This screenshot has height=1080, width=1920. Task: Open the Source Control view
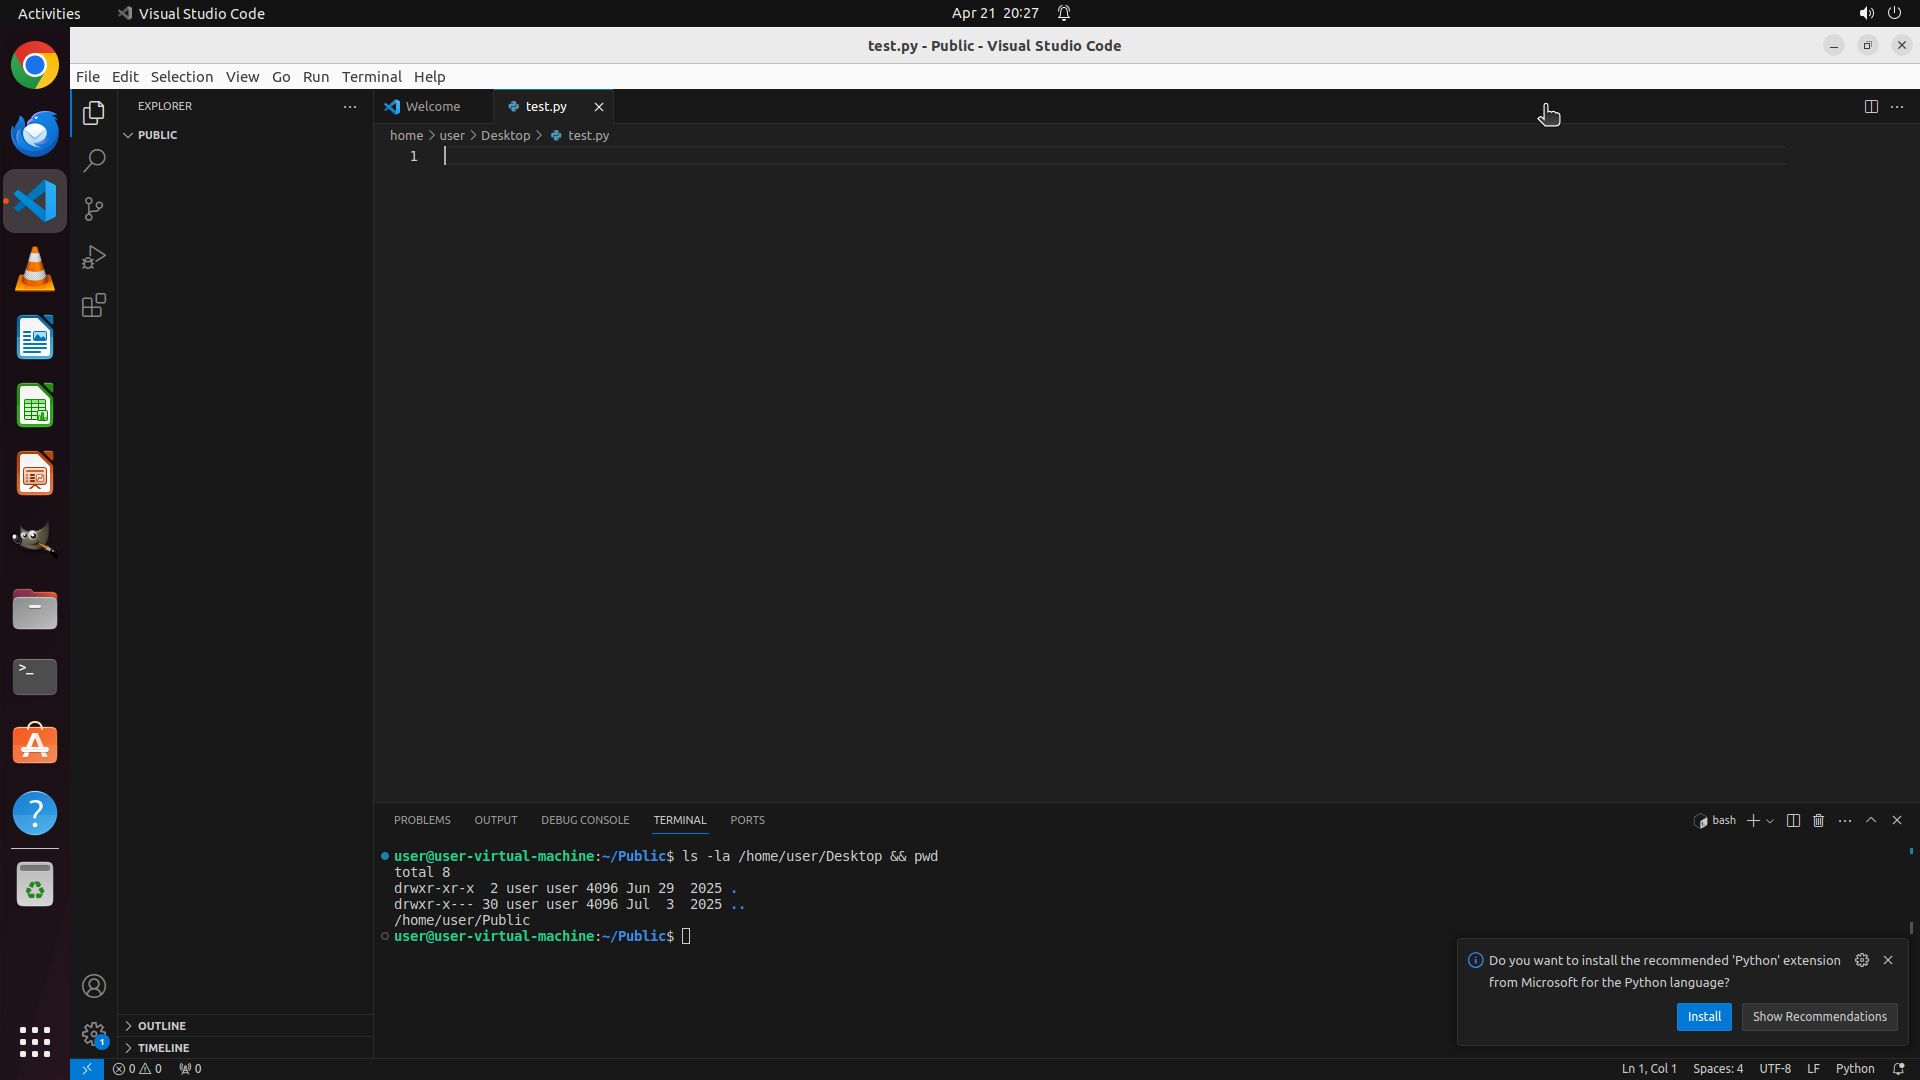coord(94,209)
